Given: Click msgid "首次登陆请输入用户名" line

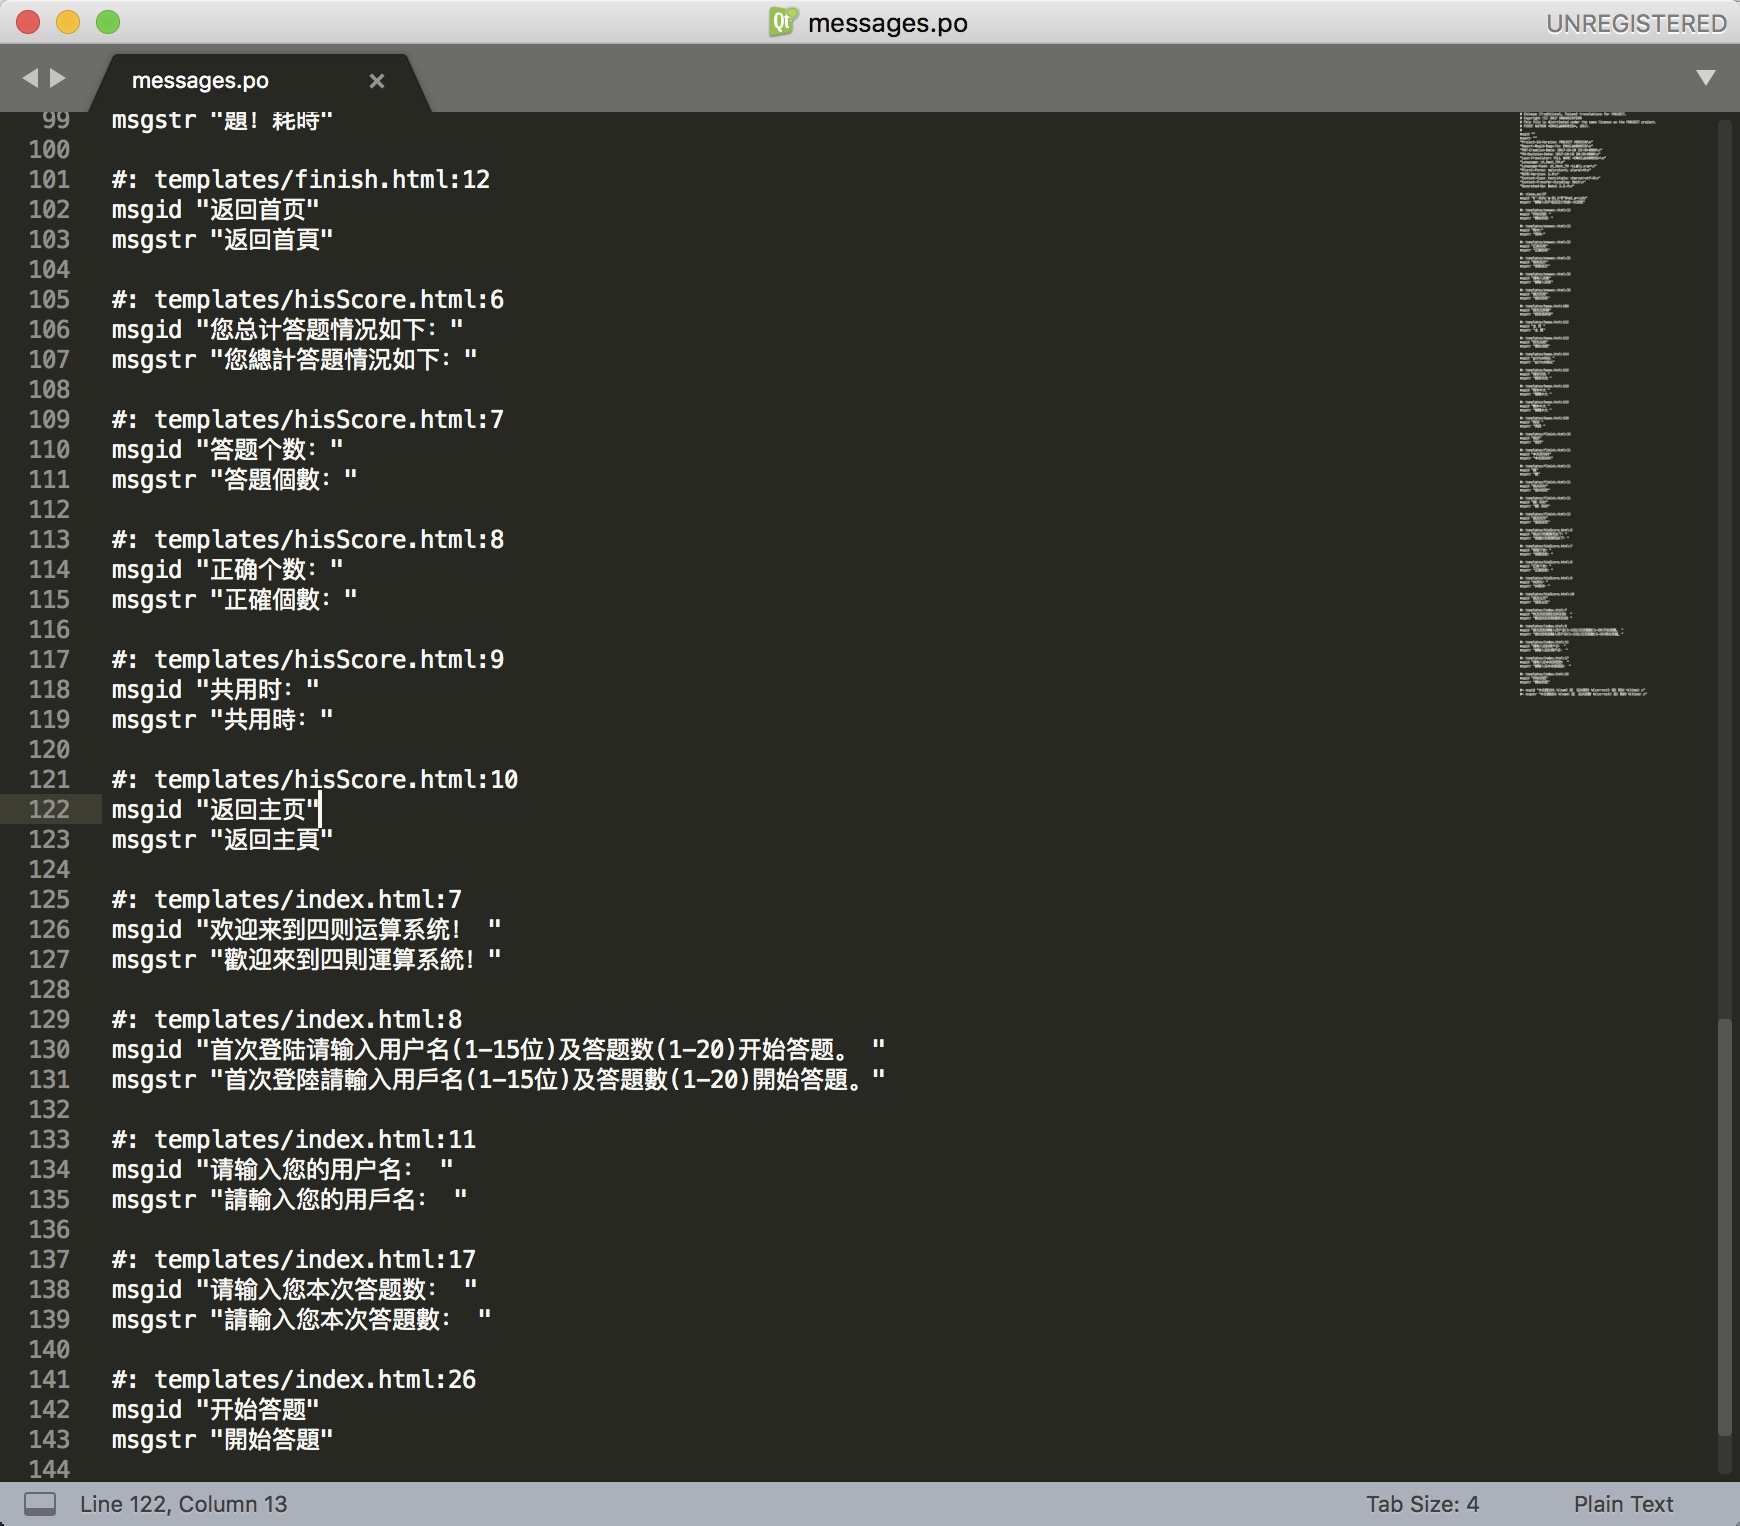Looking at the screenshot, I should 499,1050.
